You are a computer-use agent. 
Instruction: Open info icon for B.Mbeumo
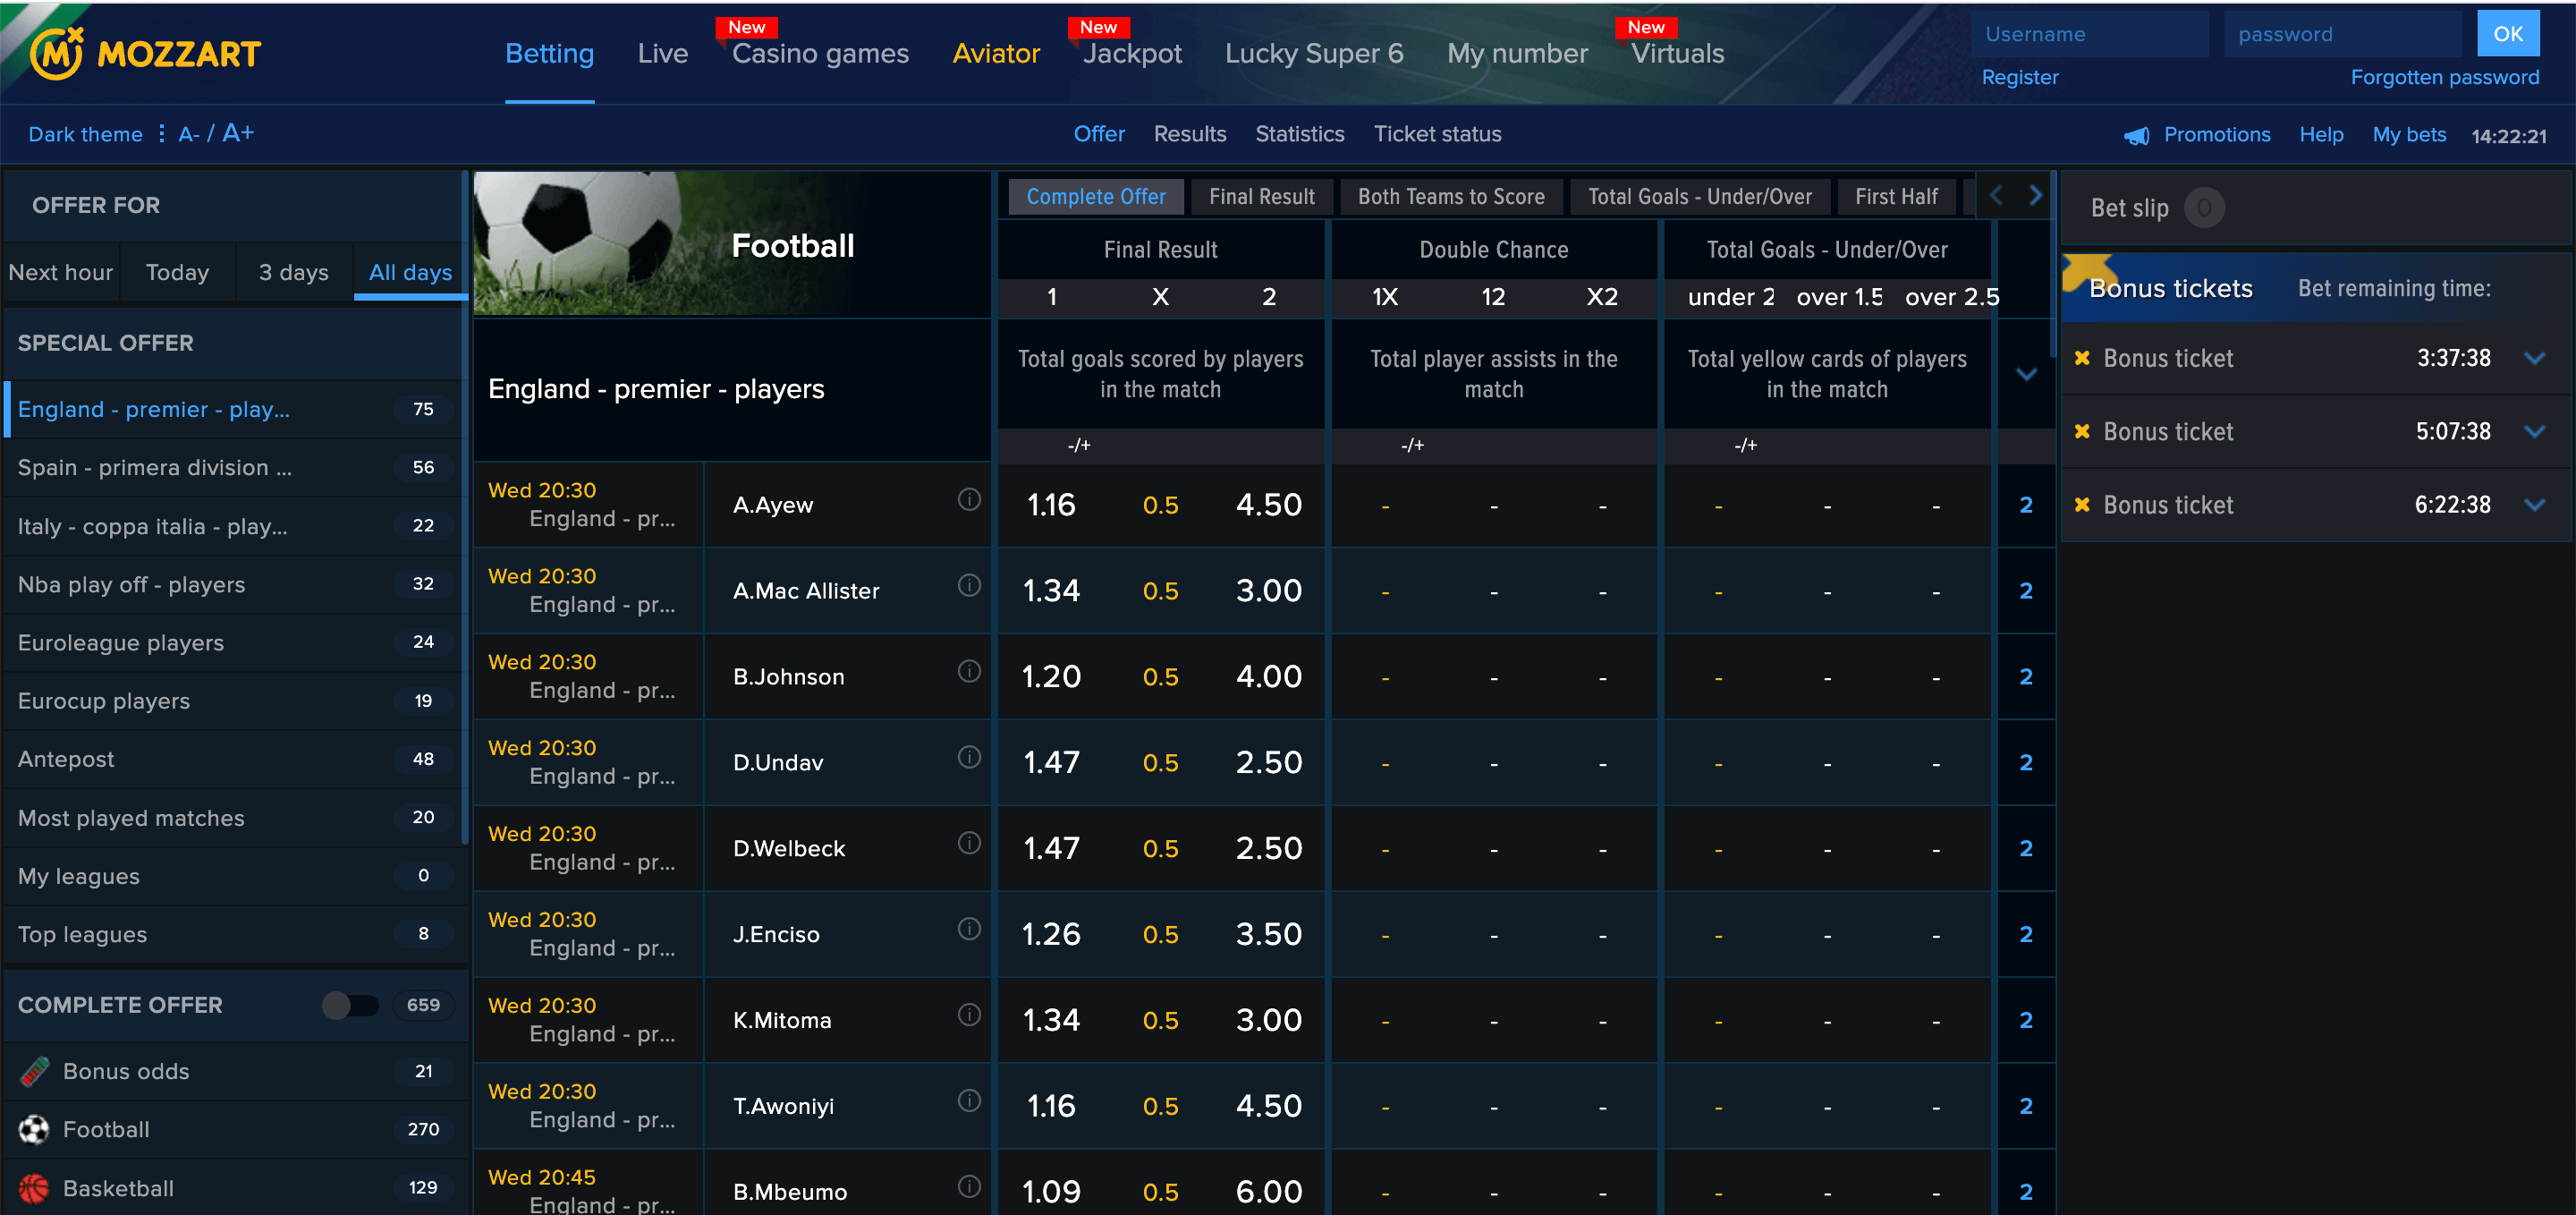tap(968, 1186)
